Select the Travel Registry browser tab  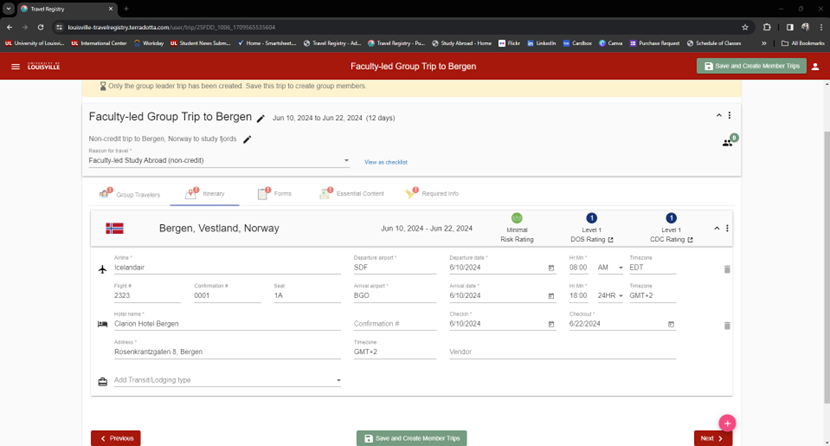(x=66, y=9)
